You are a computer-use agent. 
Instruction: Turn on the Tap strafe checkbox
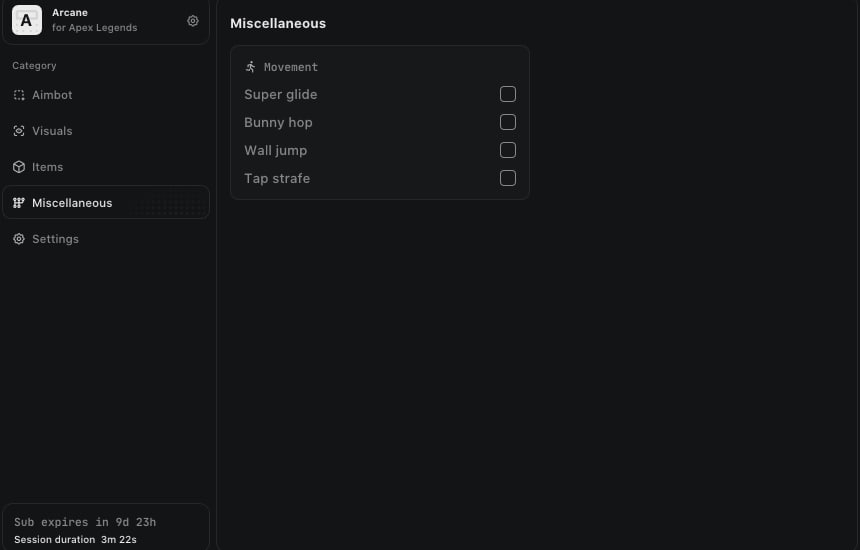tap(508, 178)
